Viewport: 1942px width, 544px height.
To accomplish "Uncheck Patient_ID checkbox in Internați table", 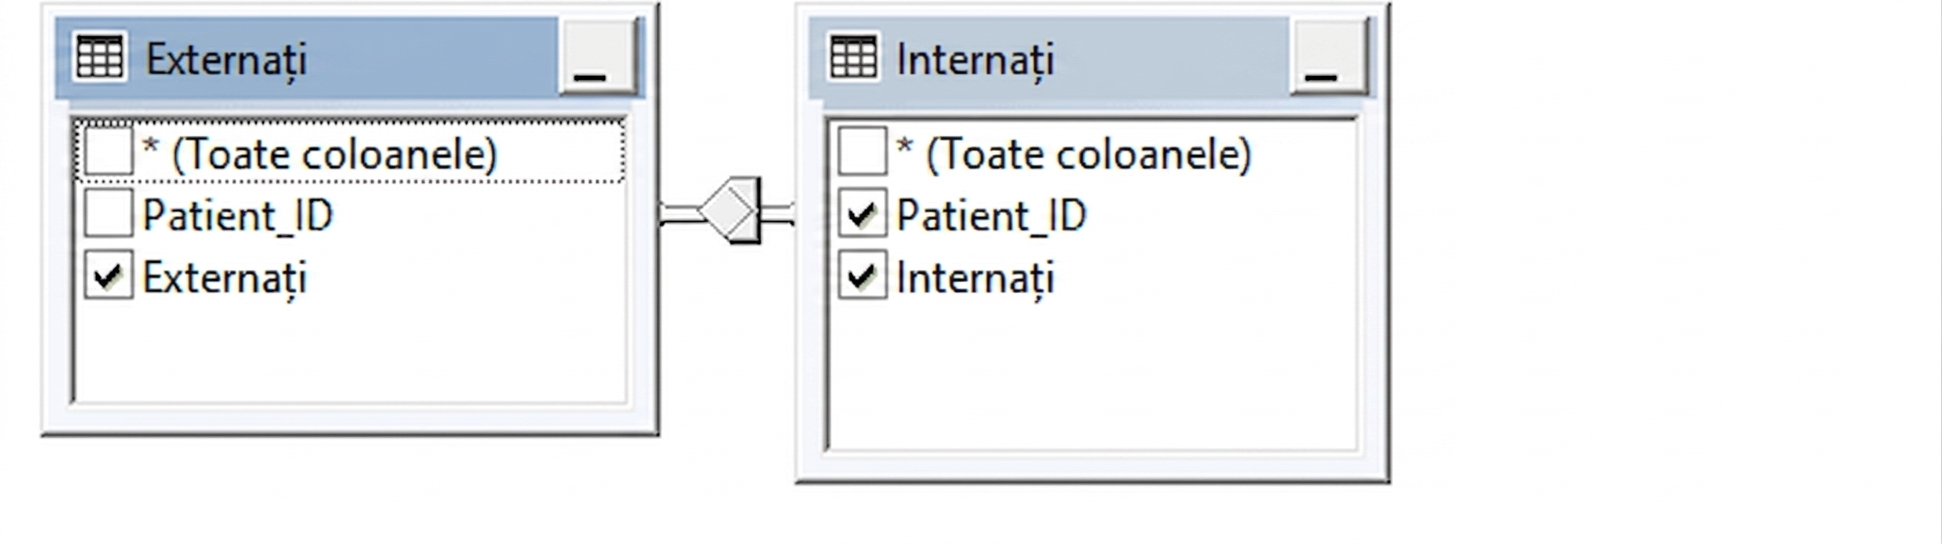I will [862, 215].
